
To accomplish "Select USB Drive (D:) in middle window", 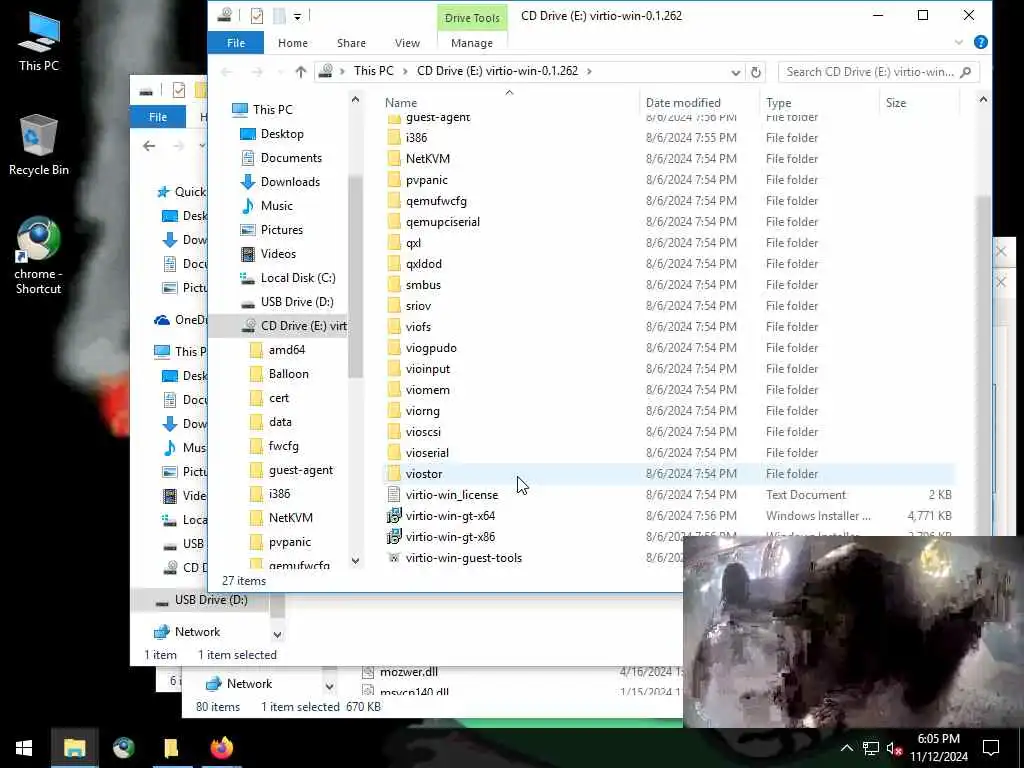I will coord(211,600).
